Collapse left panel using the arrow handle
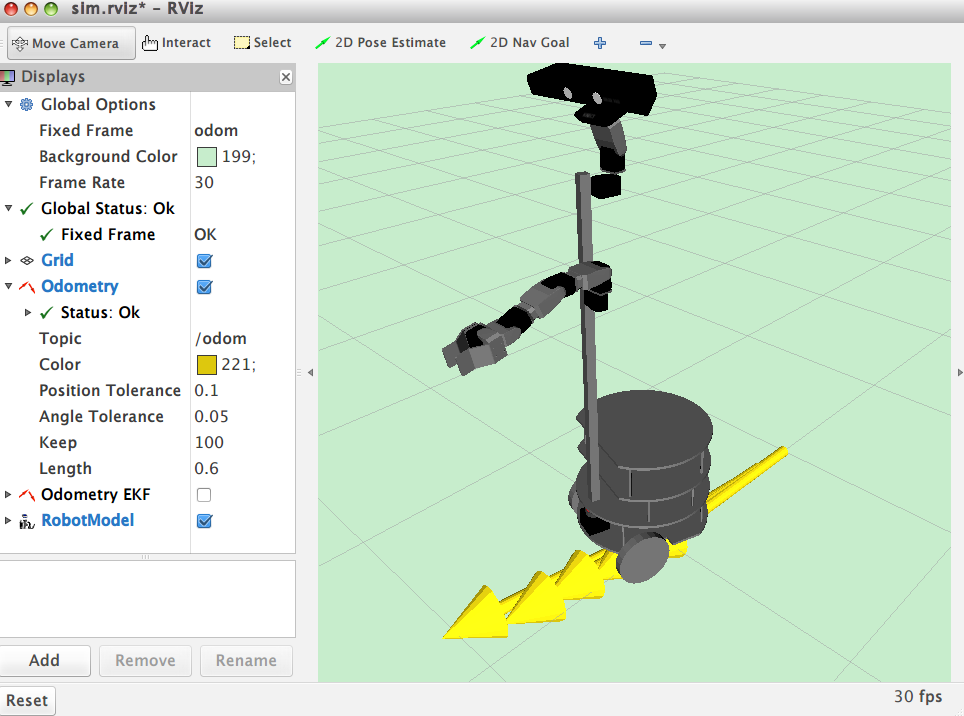The image size is (964, 716). point(310,372)
